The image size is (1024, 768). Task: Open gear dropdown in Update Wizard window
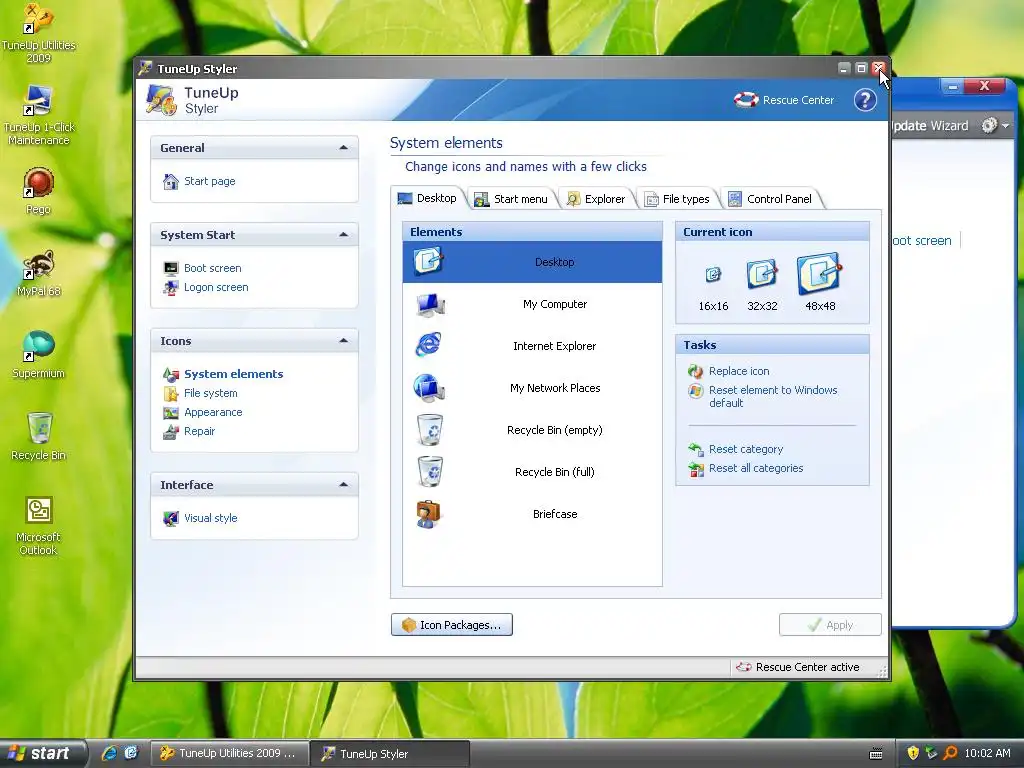tap(995, 125)
